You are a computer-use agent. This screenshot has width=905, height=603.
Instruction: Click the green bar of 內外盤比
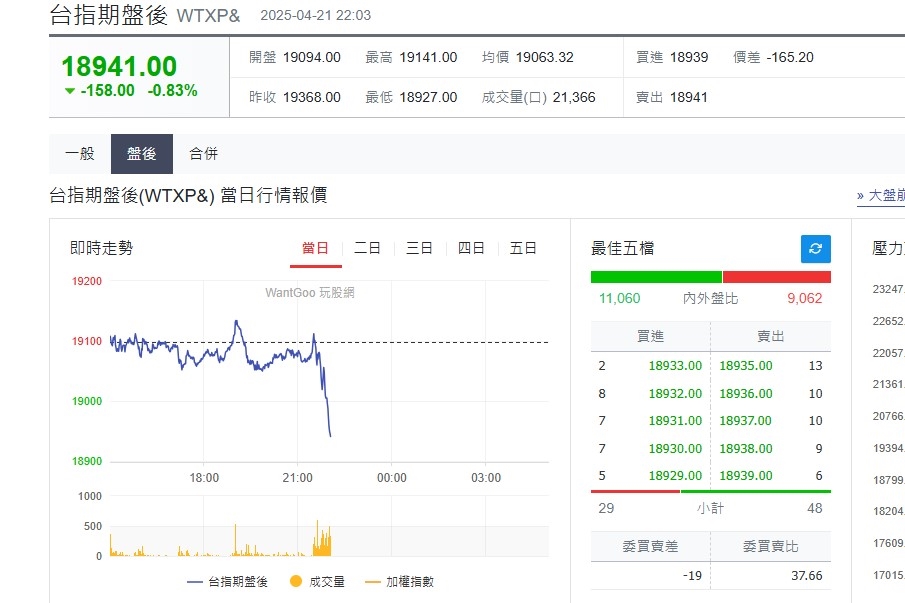tap(655, 277)
